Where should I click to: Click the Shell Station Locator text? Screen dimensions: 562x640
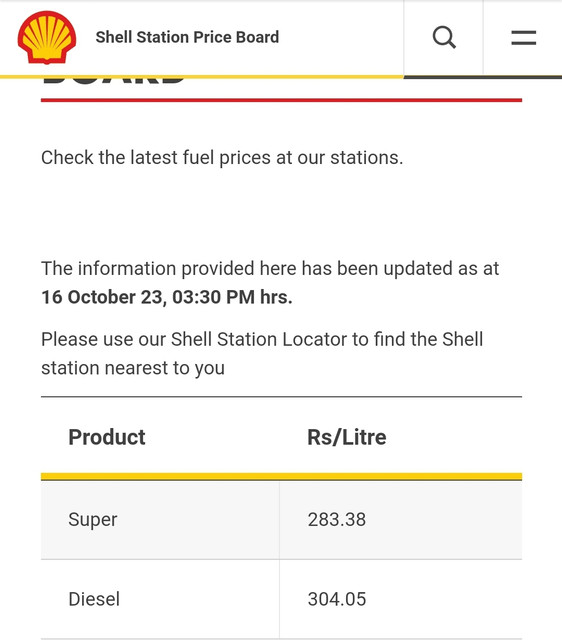(259, 339)
